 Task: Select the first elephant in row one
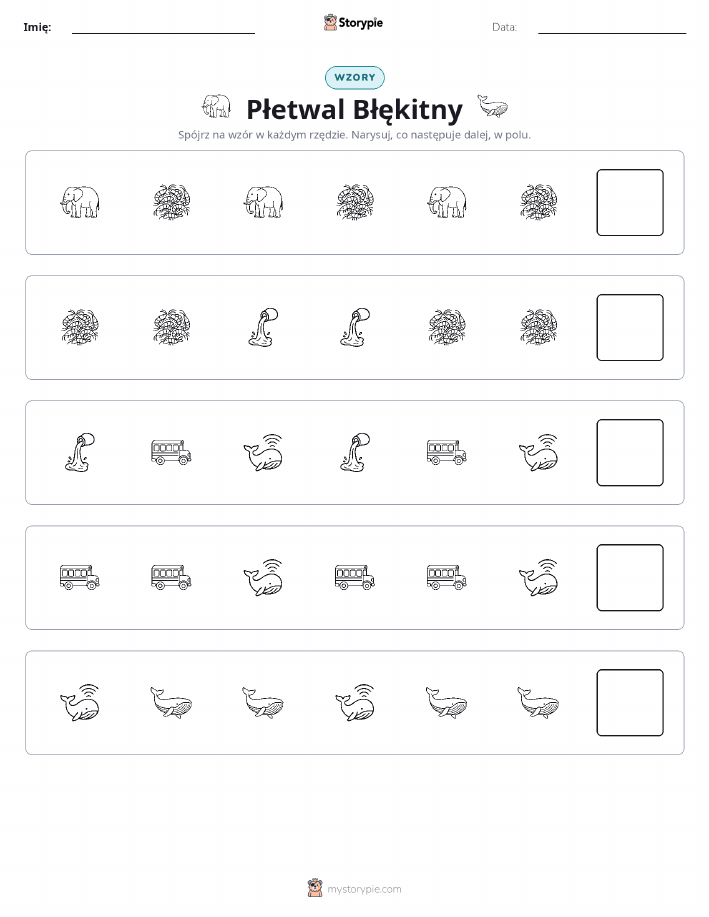point(80,202)
